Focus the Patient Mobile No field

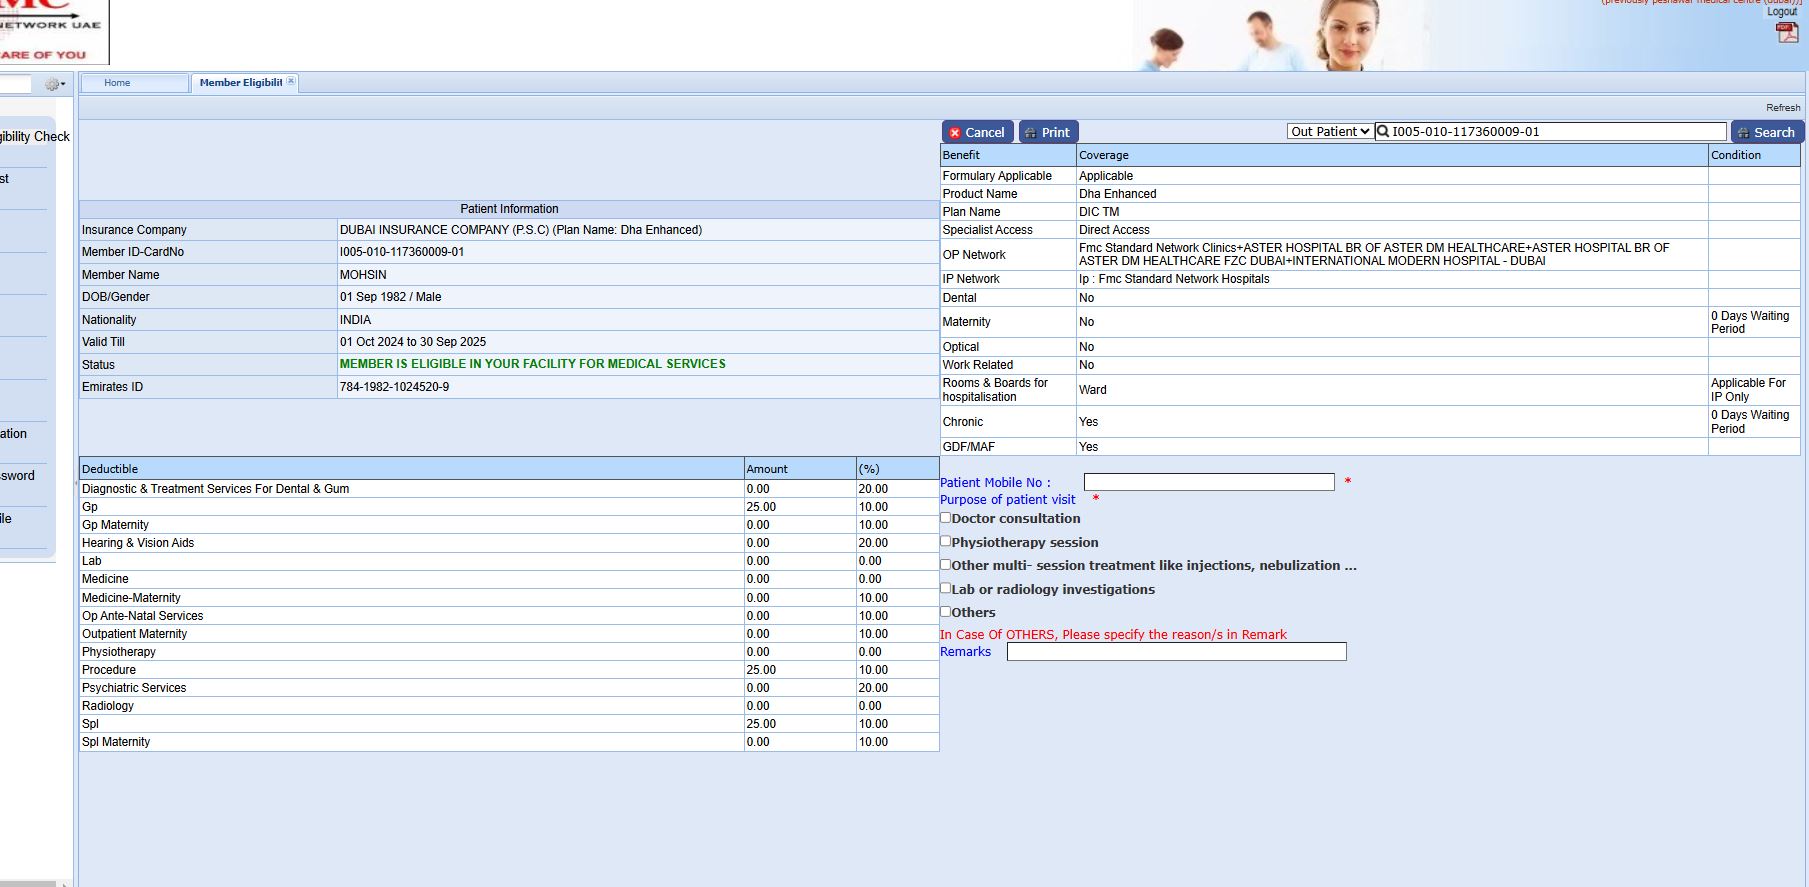tap(1208, 482)
